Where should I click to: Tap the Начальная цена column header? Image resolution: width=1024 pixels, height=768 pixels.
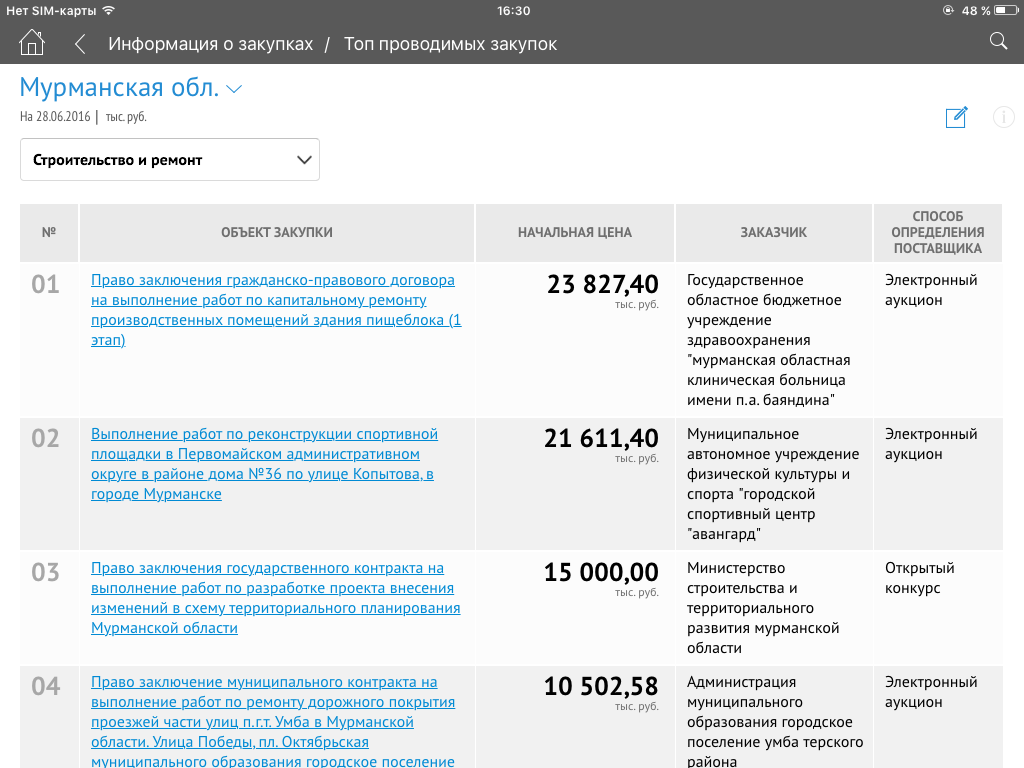click(574, 233)
